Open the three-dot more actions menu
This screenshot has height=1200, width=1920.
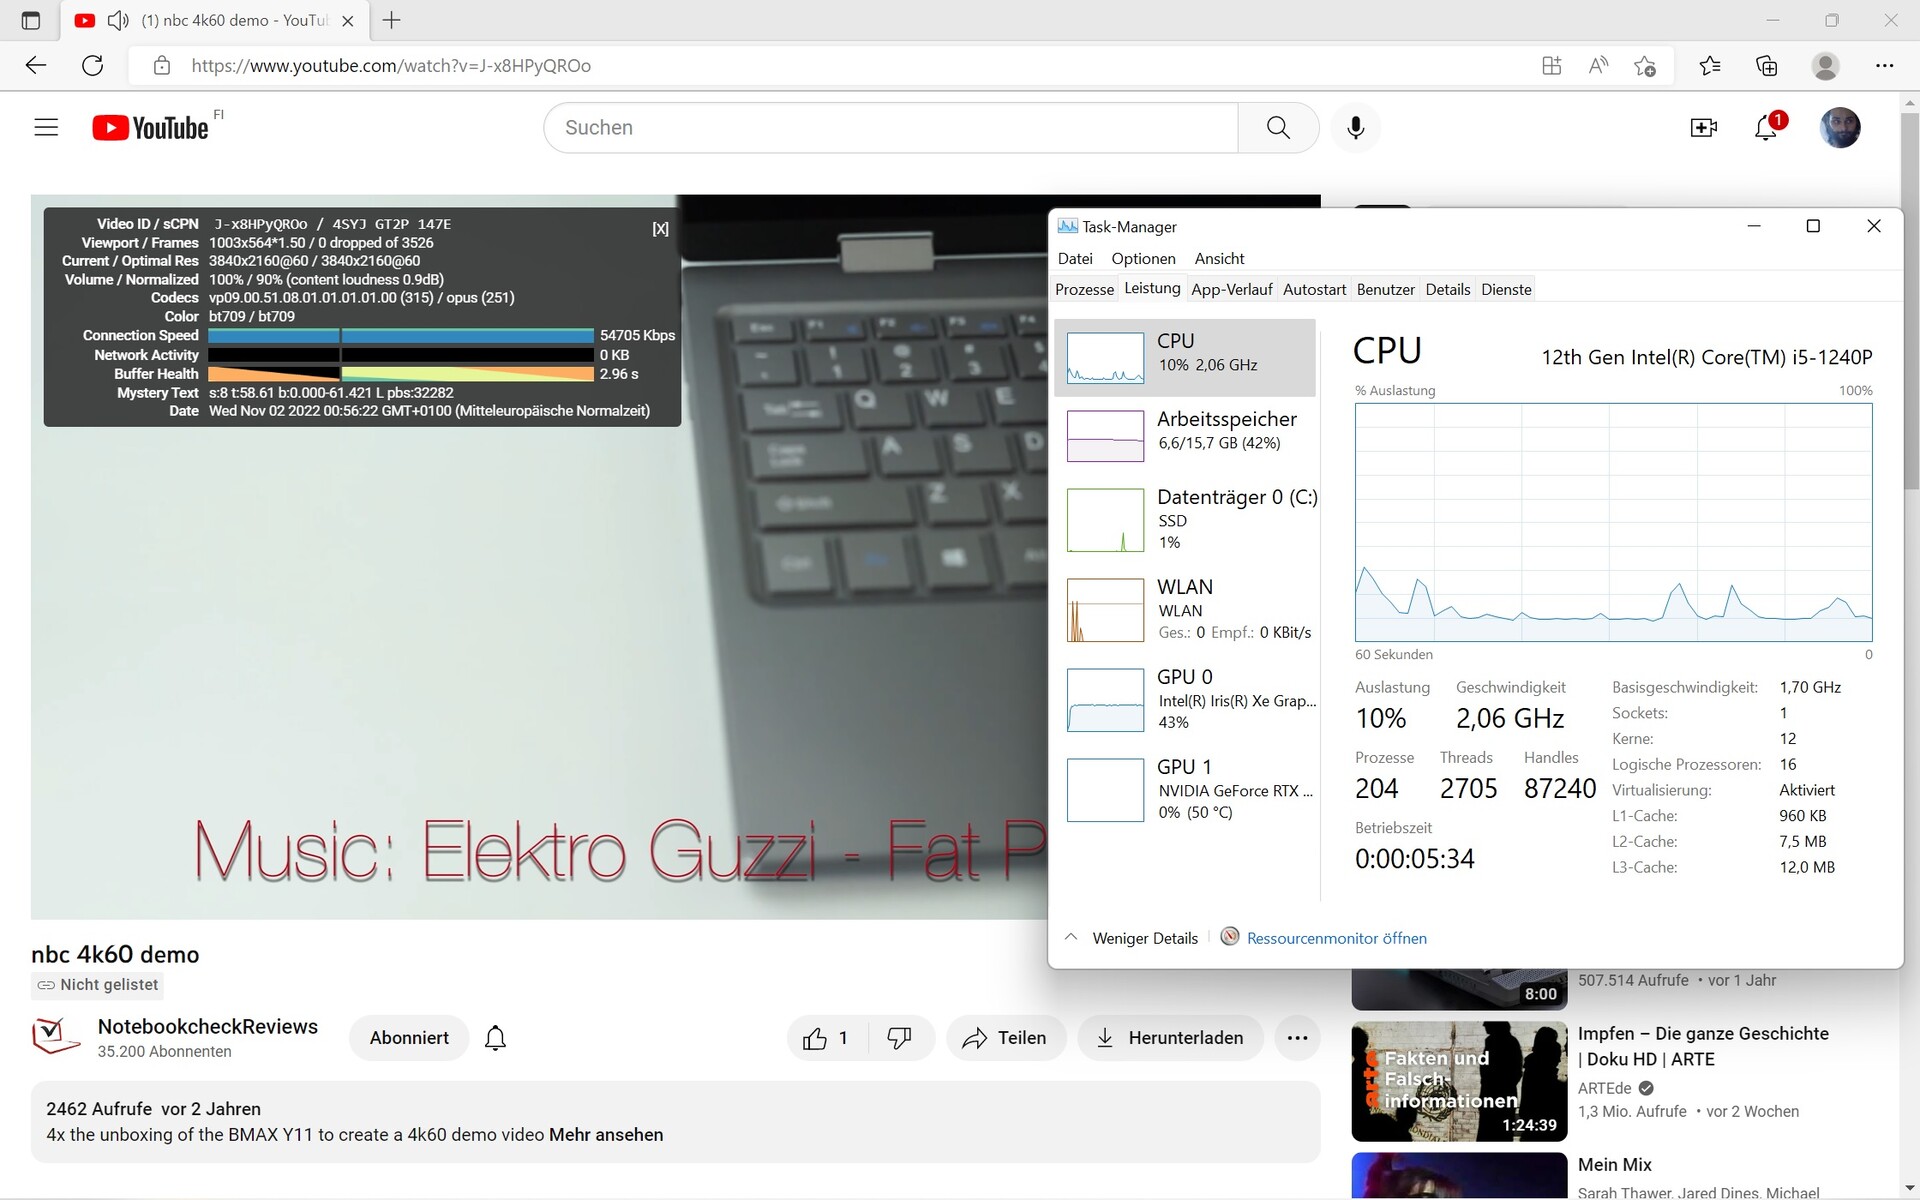(1297, 1038)
